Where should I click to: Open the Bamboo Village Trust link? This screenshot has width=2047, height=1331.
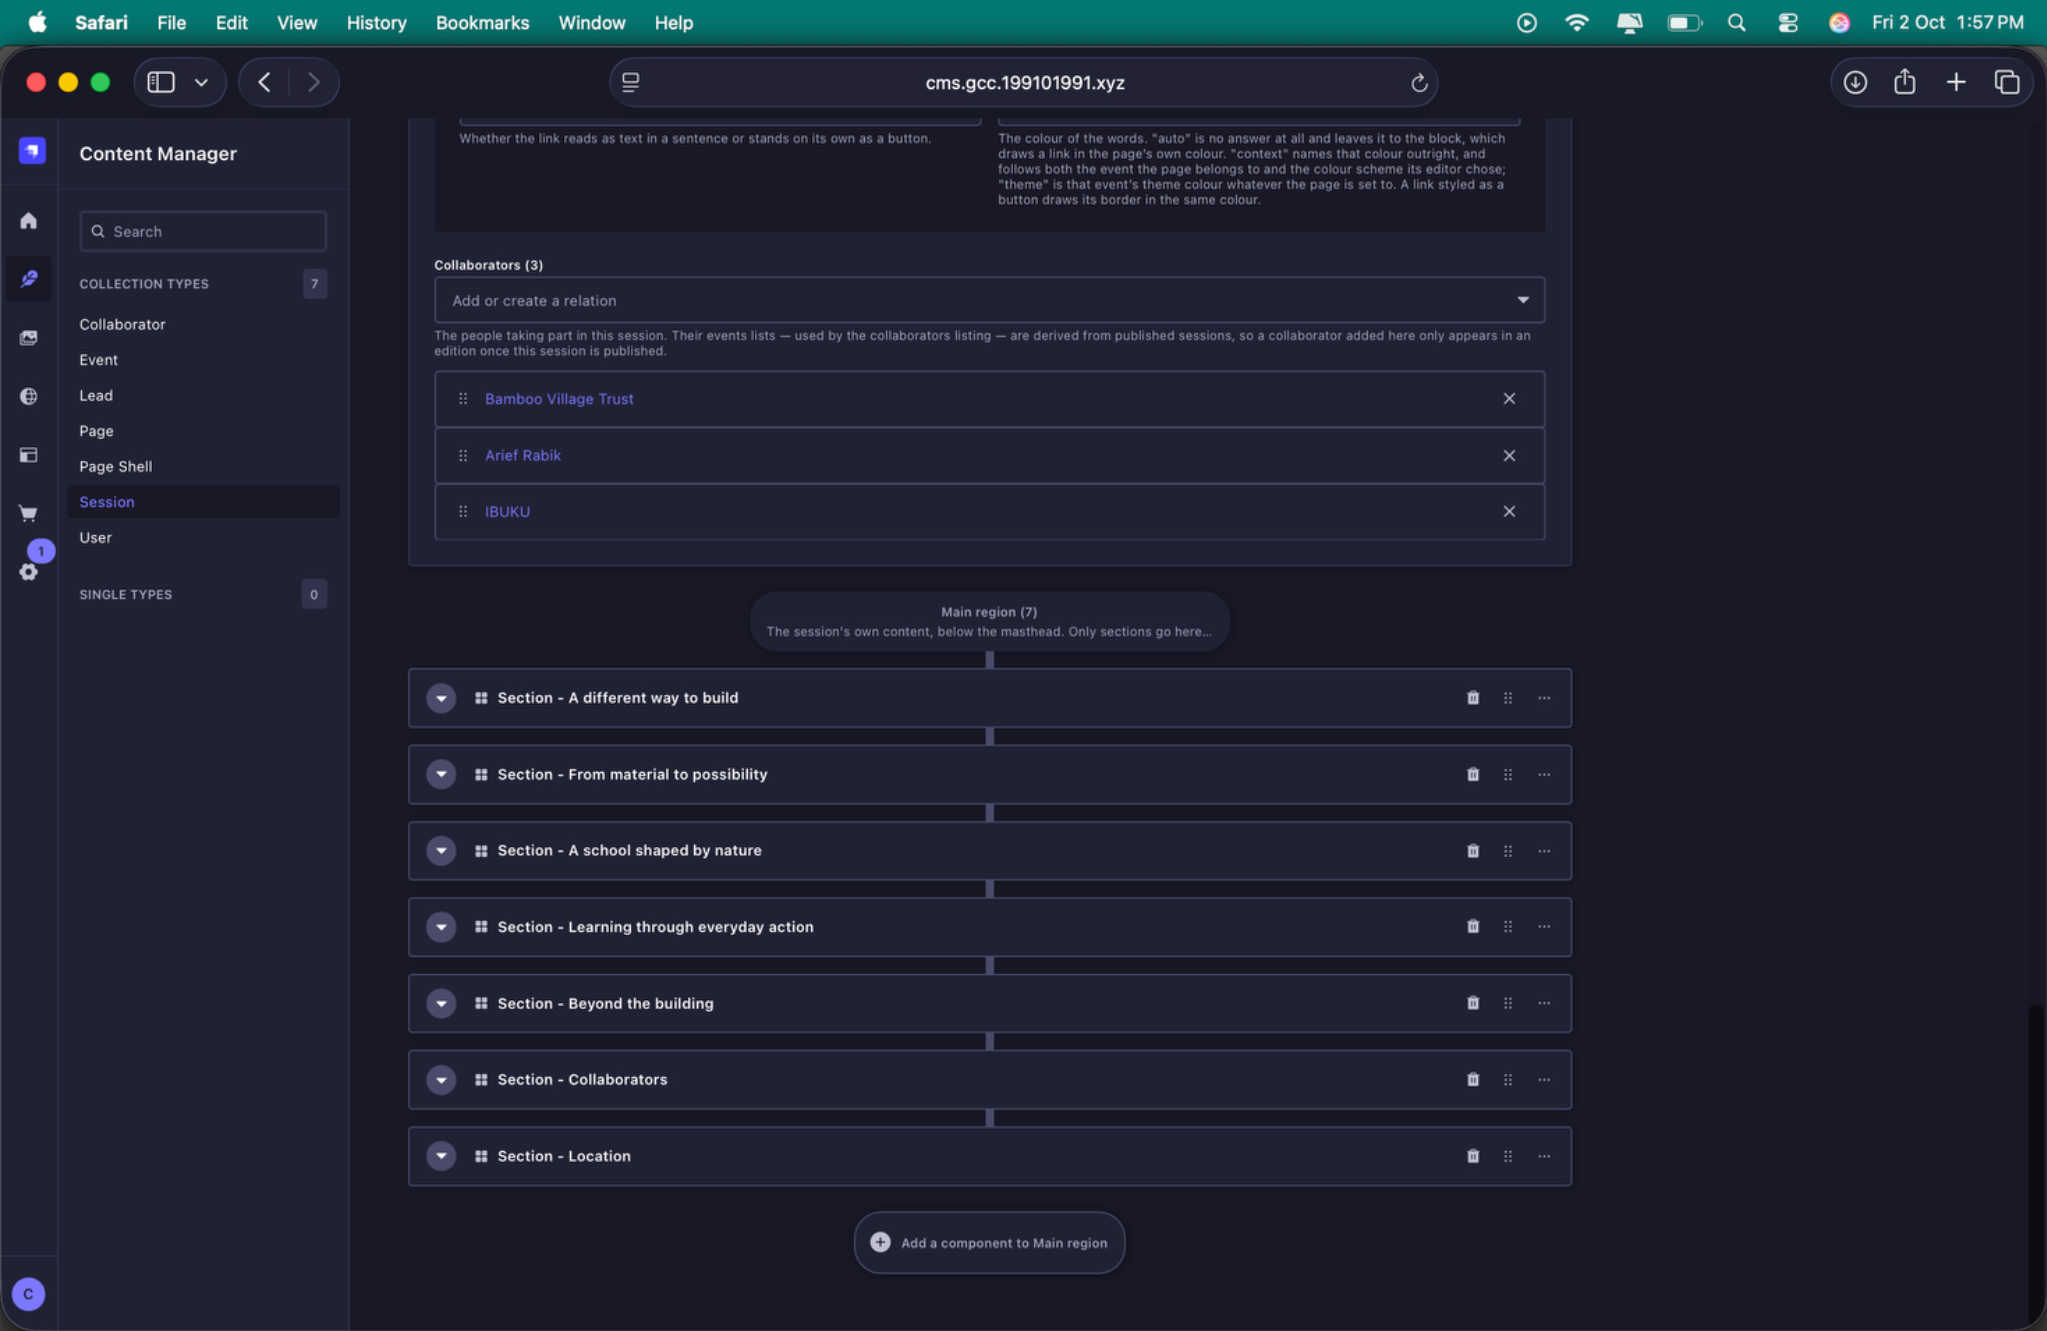coord(559,399)
